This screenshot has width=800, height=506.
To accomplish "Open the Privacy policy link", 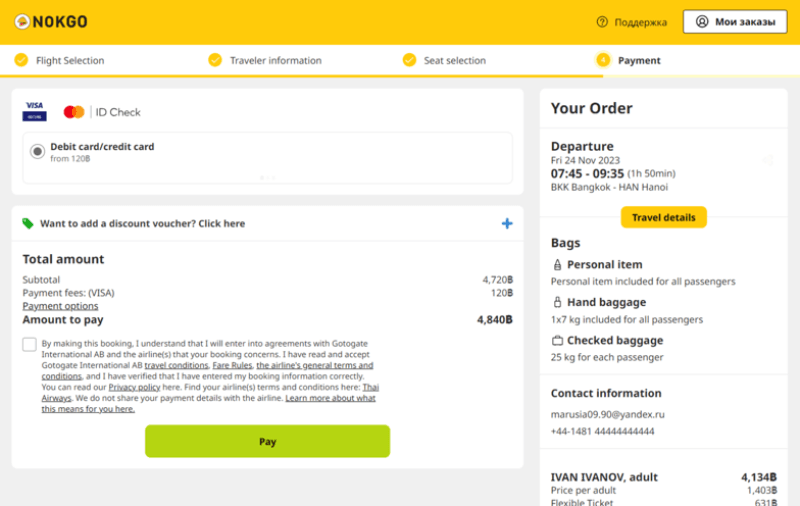I will tap(134, 387).
